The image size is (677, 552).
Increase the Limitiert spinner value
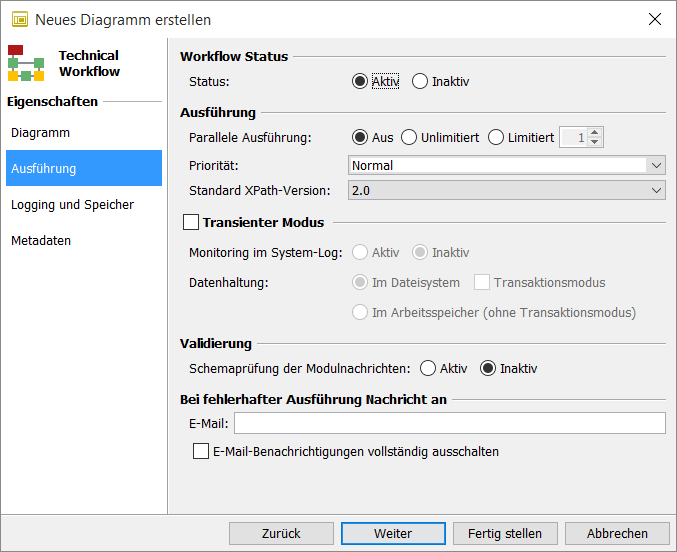click(x=594, y=133)
